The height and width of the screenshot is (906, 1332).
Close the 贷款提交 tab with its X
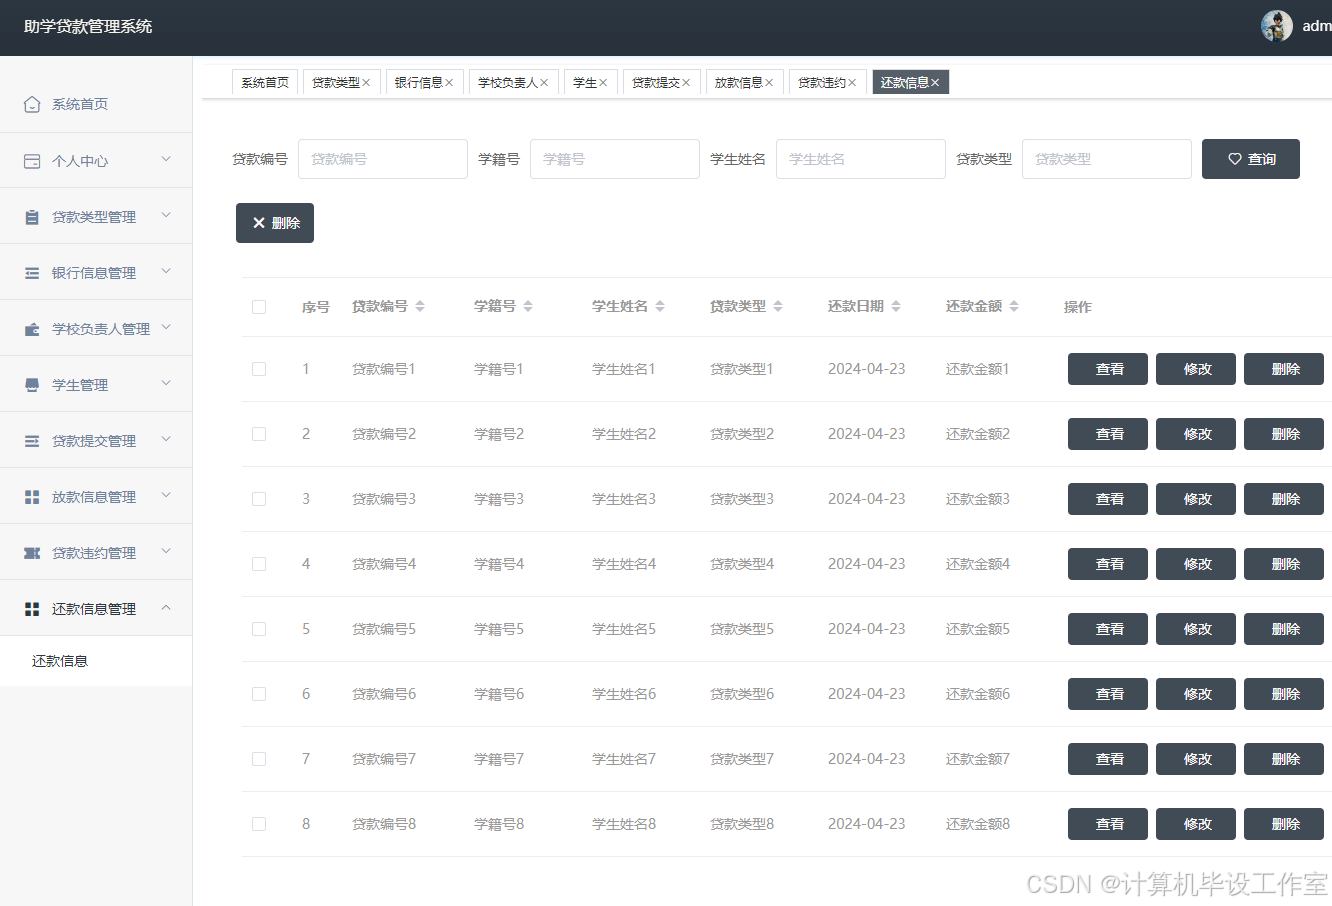click(x=686, y=83)
